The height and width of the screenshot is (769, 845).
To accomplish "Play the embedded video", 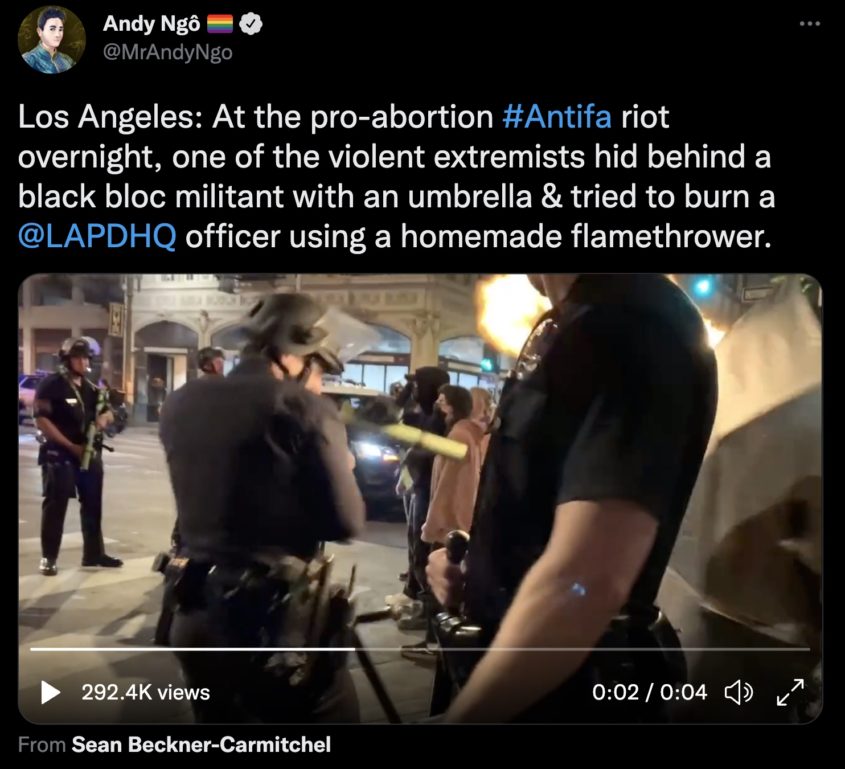I will click(x=51, y=692).
